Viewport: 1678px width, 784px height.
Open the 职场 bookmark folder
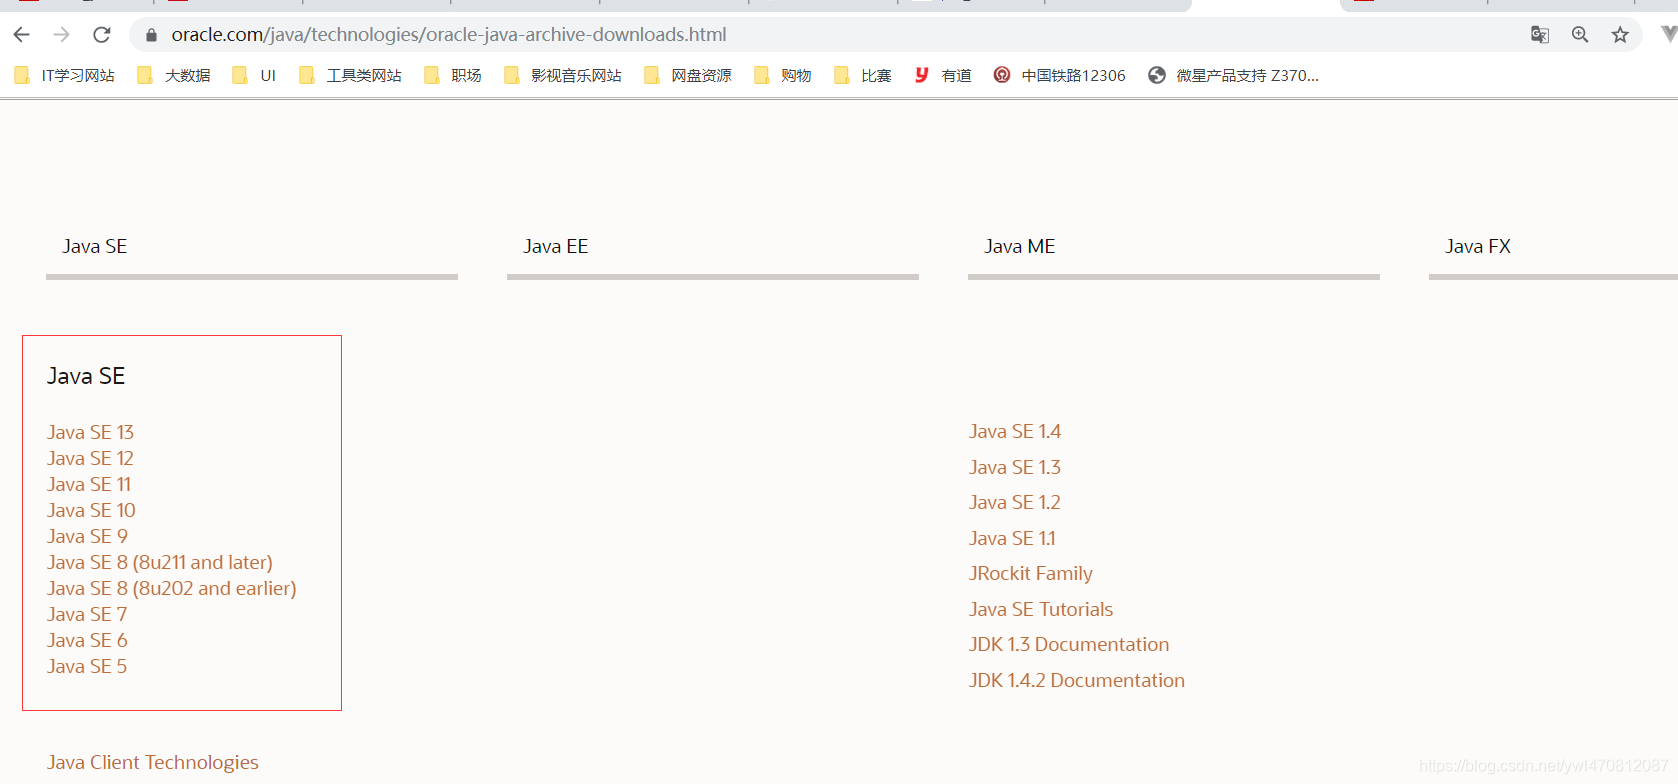tap(452, 75)
